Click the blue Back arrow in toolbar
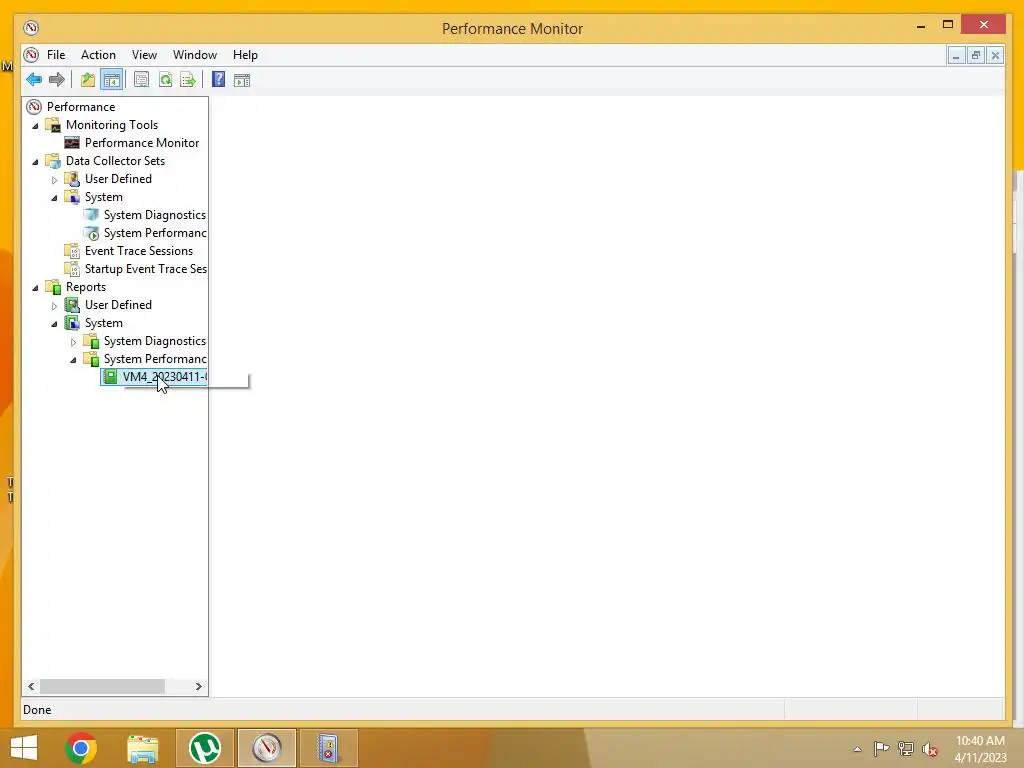Image resolution: width=1024 pixels, height=768 pixels. [x=34, y=80]
